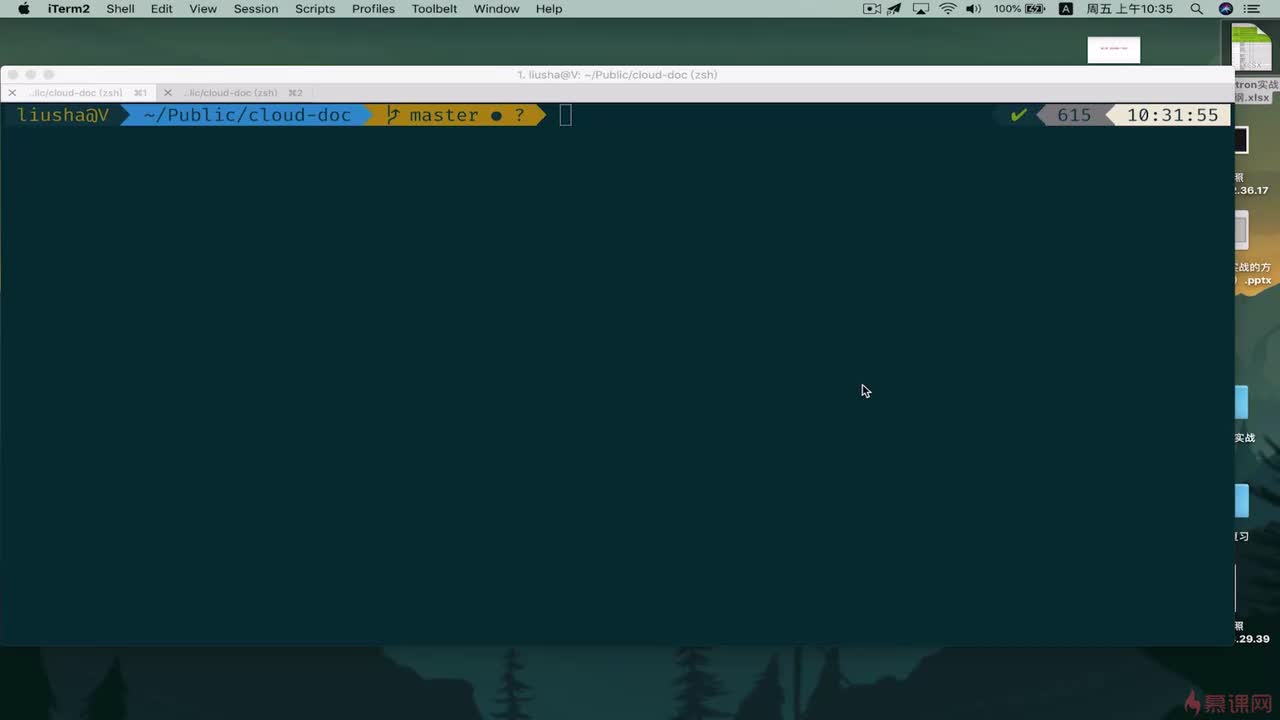
Task: Open the Shell menu
Action: (x=120, y=9)
